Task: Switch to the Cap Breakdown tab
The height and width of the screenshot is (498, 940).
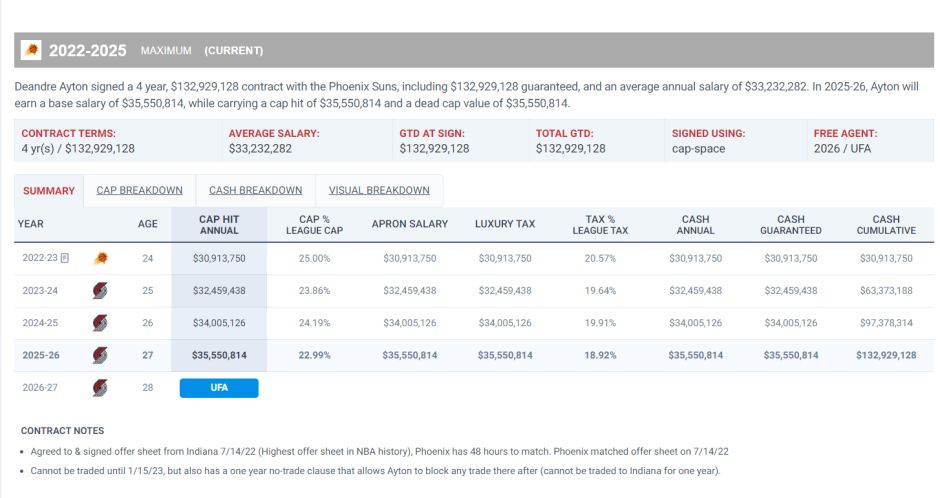Action: (139, 191)
